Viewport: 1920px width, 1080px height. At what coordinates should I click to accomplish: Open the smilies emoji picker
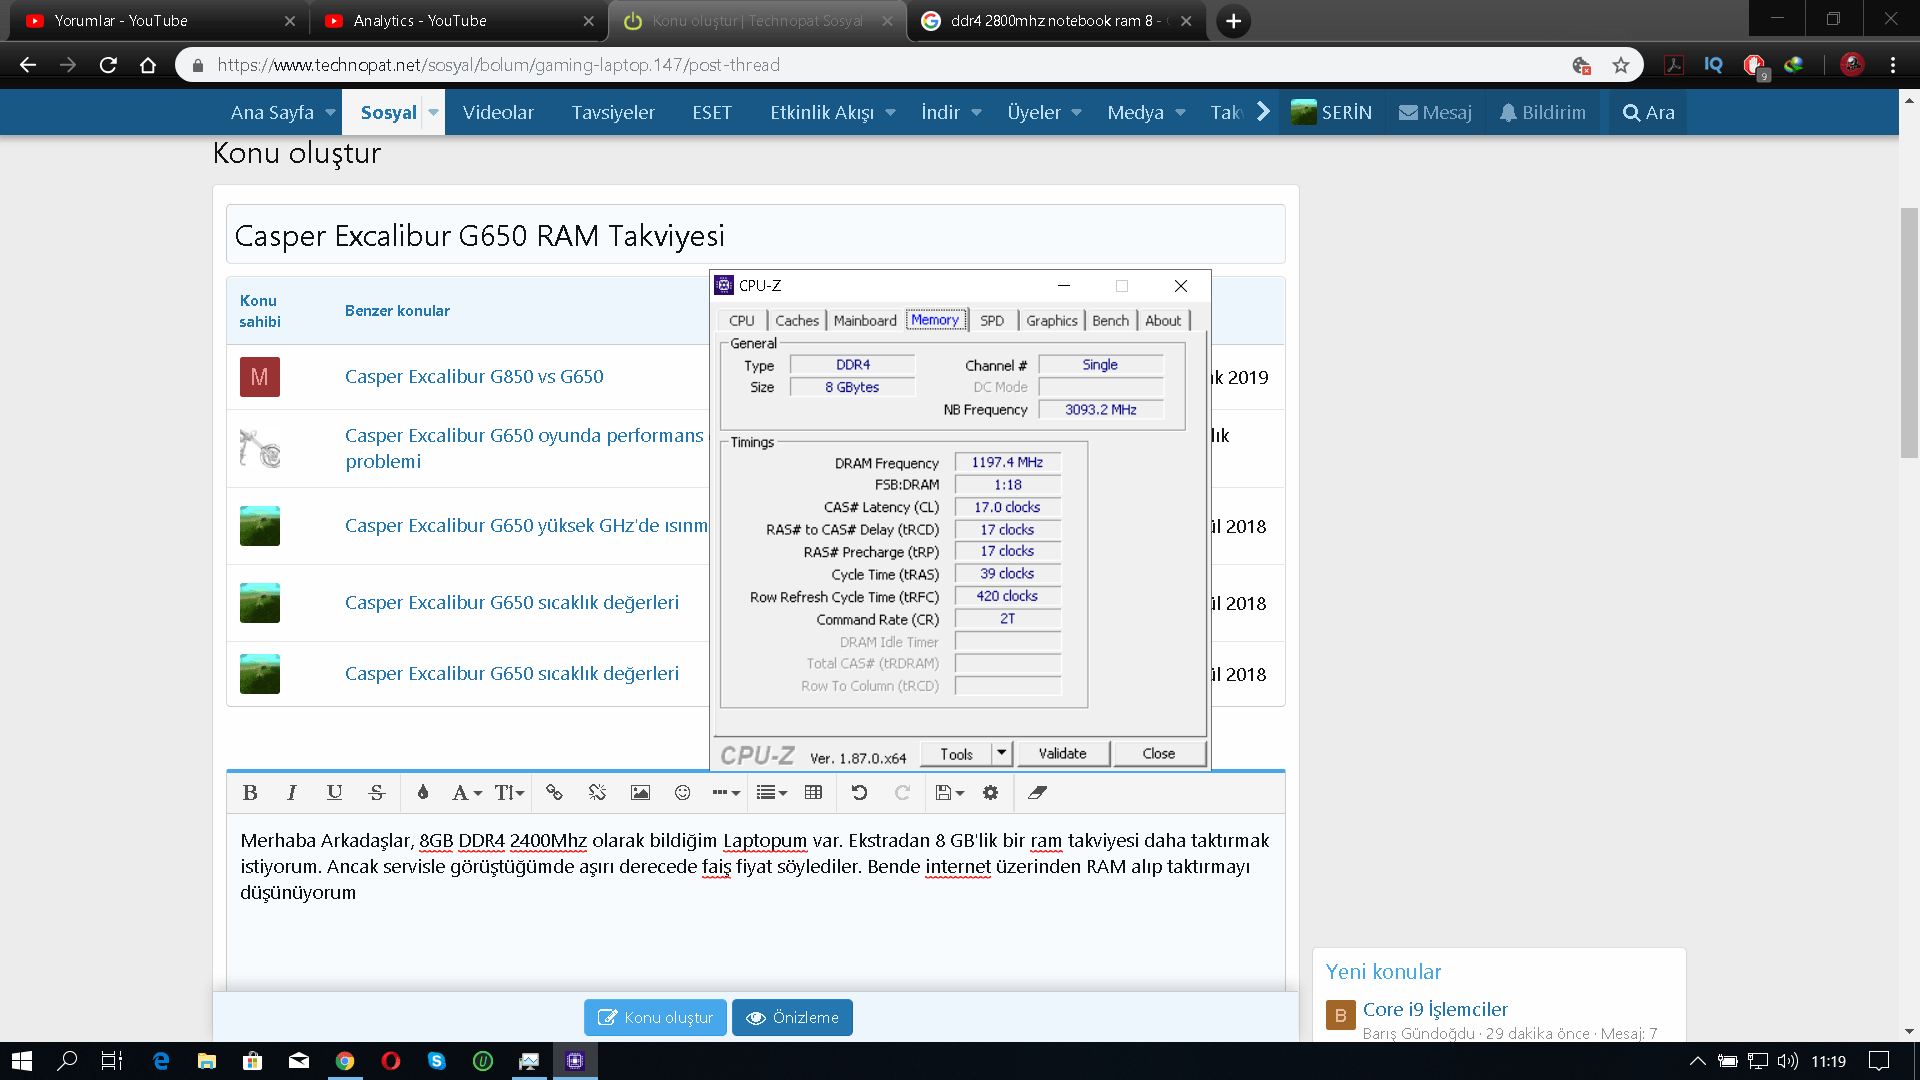(683, 793)
